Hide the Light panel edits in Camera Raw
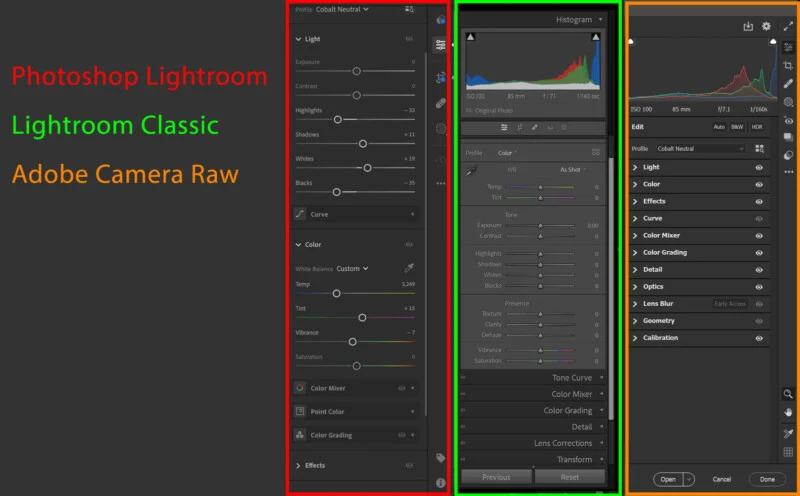 click(x=759, y=167)
